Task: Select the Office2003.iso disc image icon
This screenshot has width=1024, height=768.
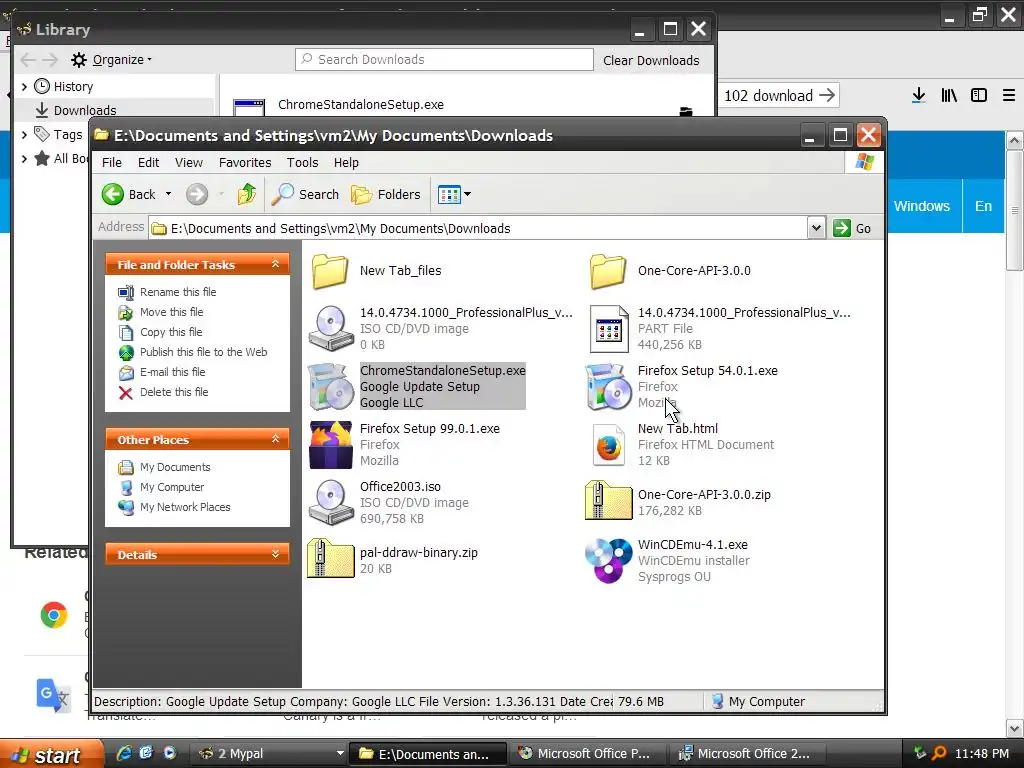Action: point(331,503)
